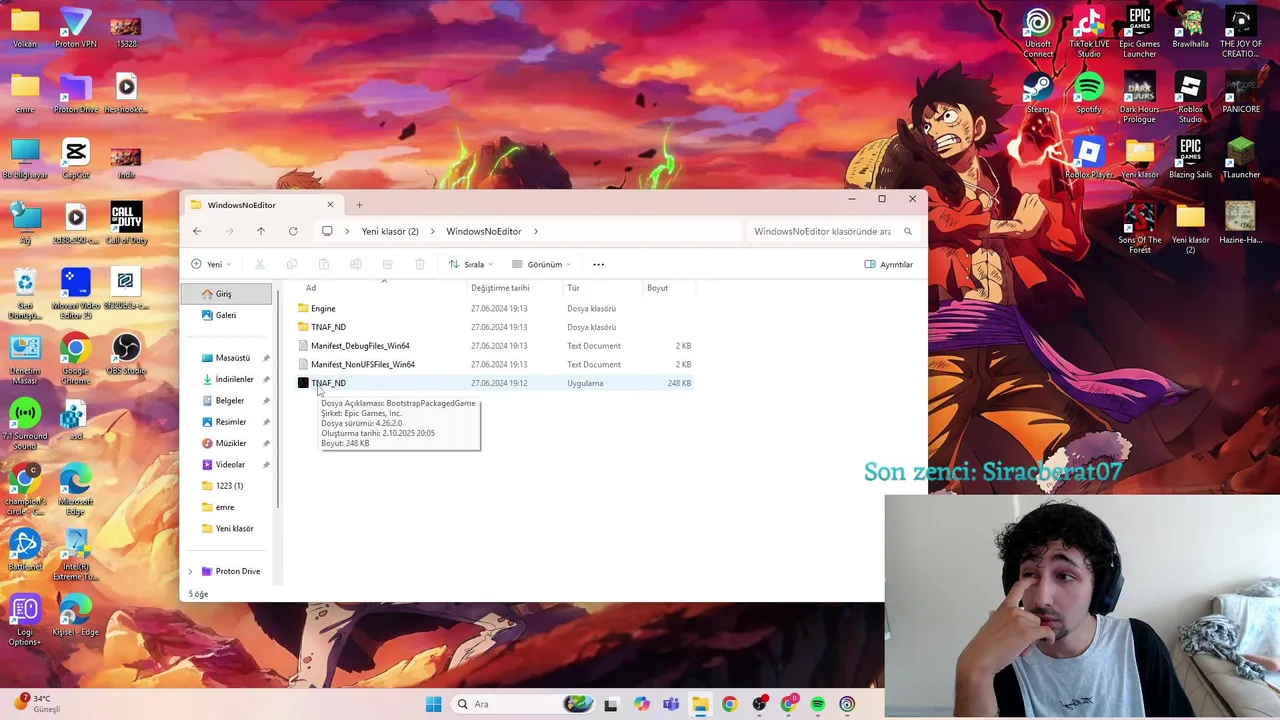Refresh the WindowsNoEditor folder view
Screen dimensions: 1280x720
[293, 231]
